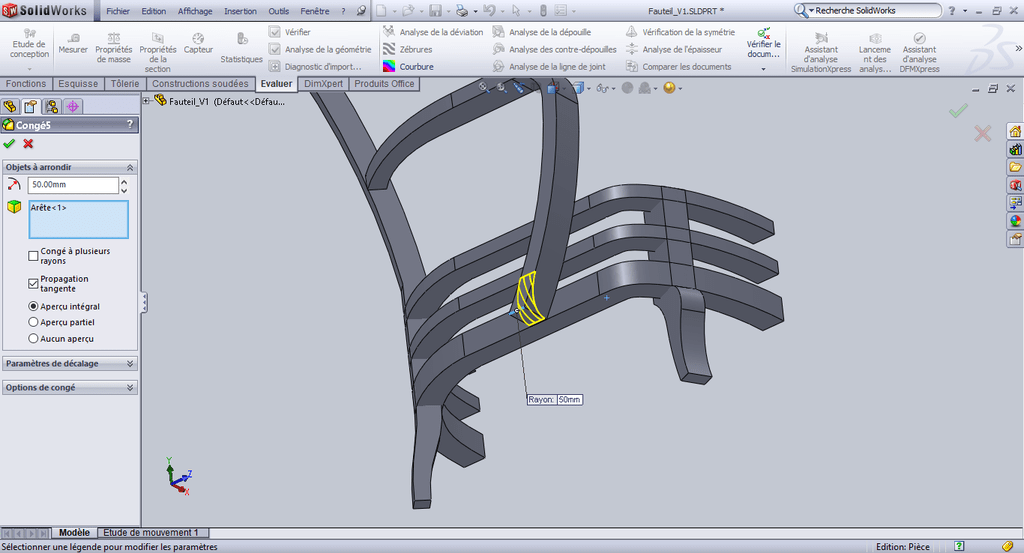The image size is (1024, 553).
Task: Enable Zébrures display
Action: (x=408, y=50)
